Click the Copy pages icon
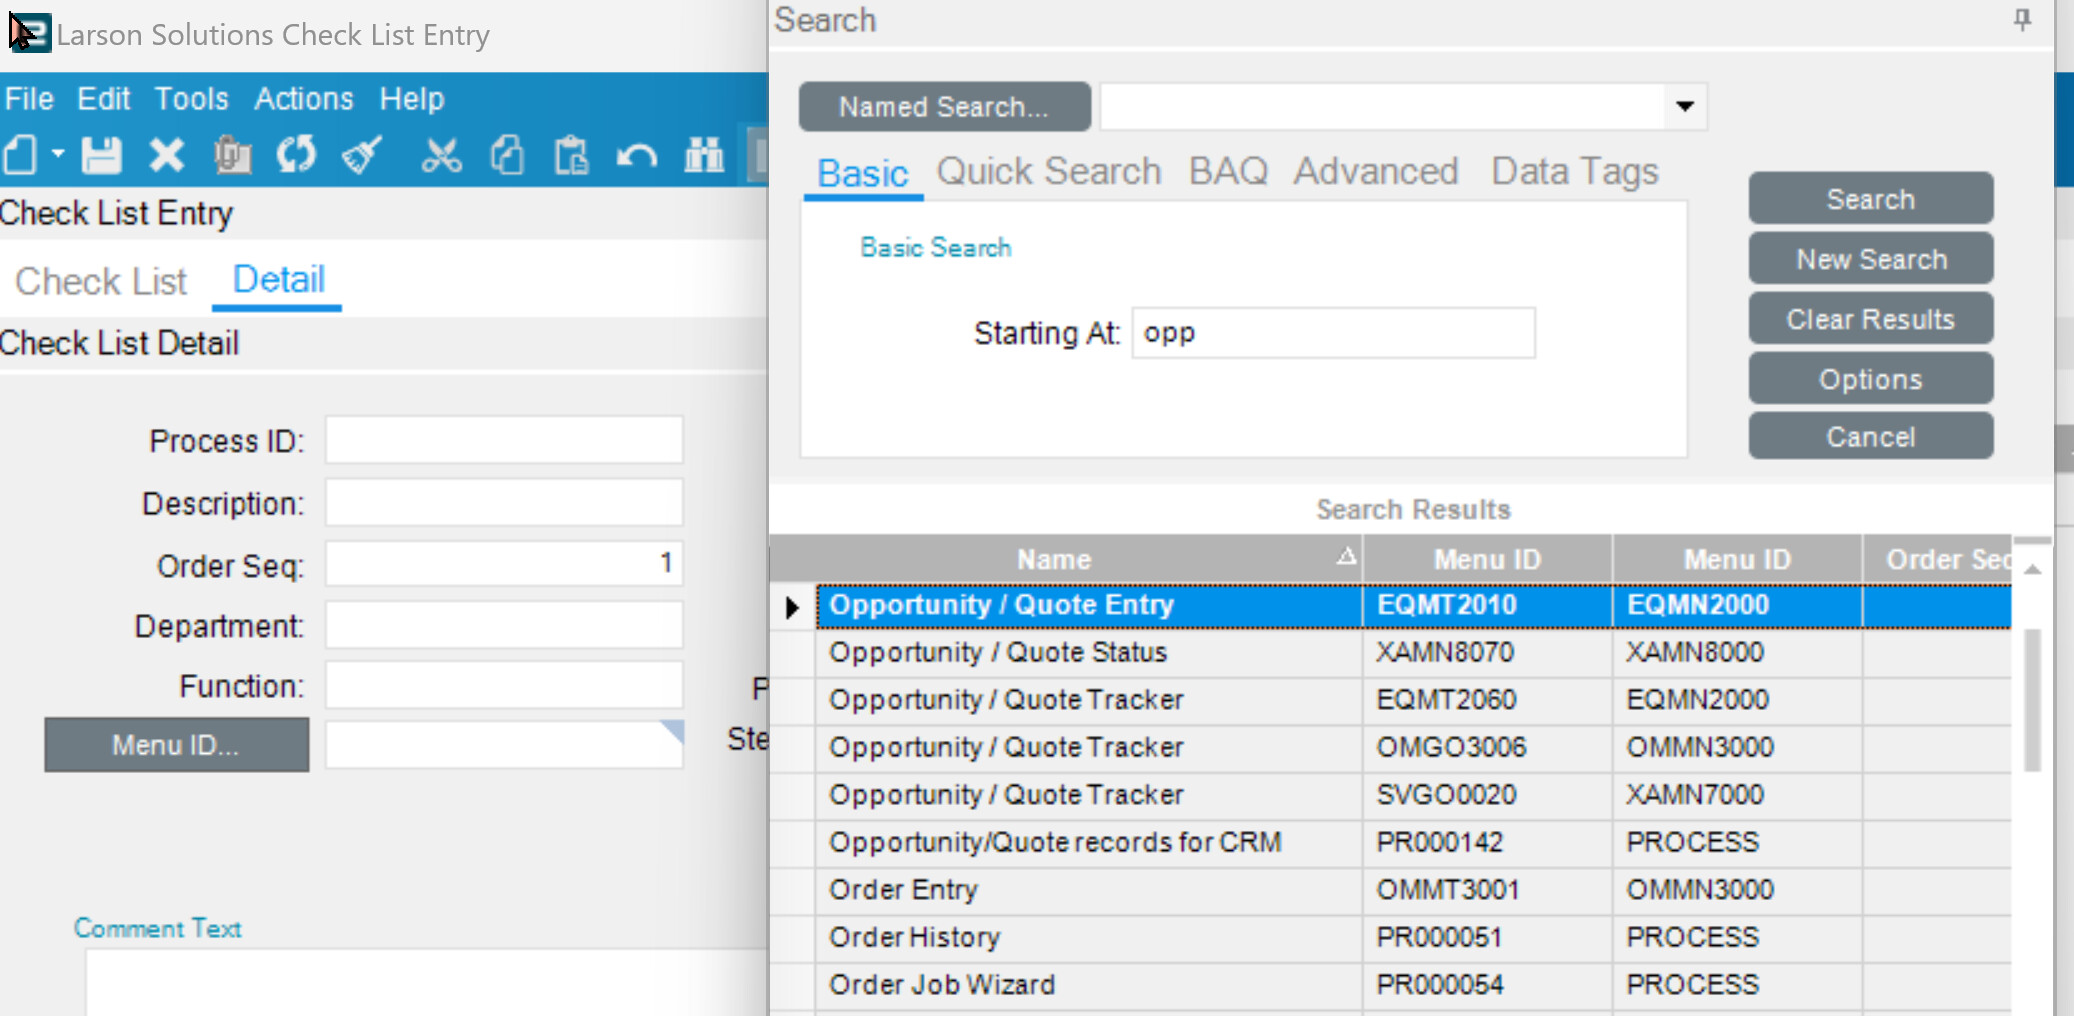 tap(507, 156)
